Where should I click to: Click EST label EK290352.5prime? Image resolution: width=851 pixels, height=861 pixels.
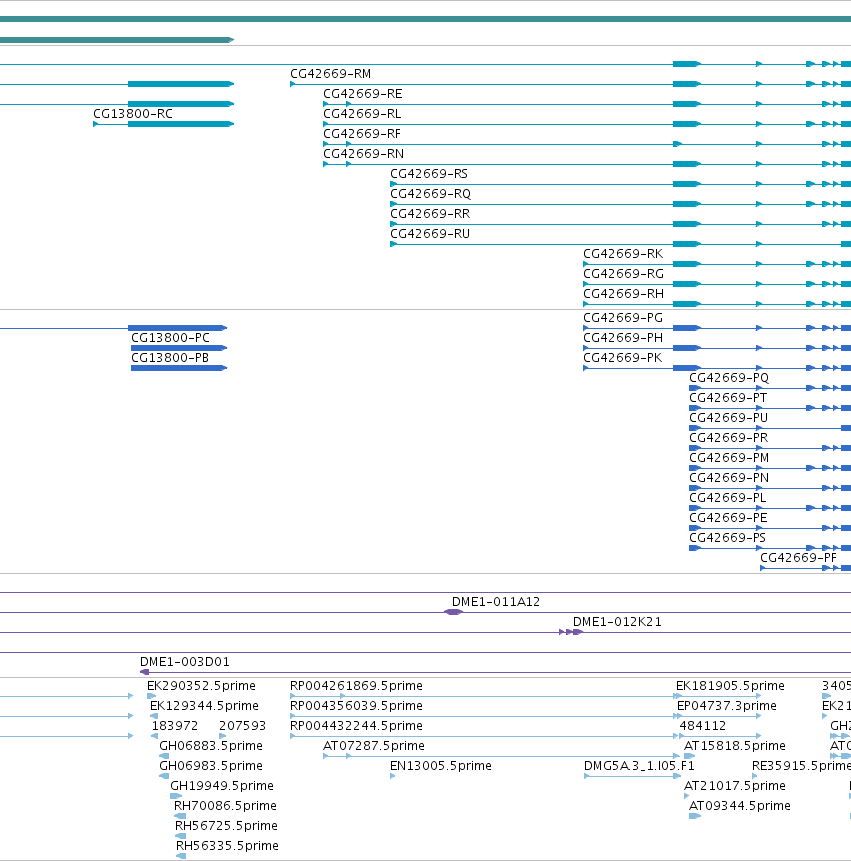(x=201, y=686)
